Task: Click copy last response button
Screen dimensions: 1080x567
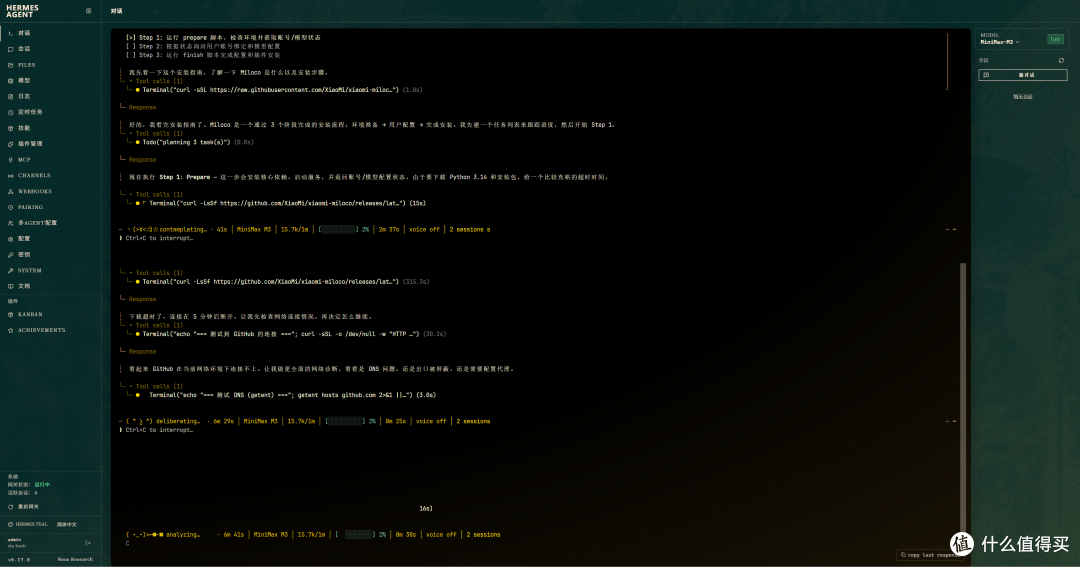Action: [x=929, y=555]
